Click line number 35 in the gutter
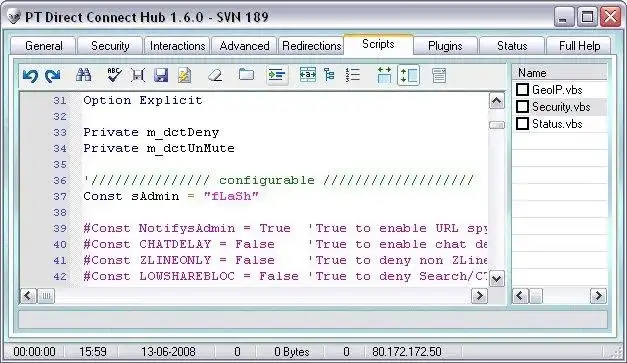 pyautogui.click(x=60, y=164)
